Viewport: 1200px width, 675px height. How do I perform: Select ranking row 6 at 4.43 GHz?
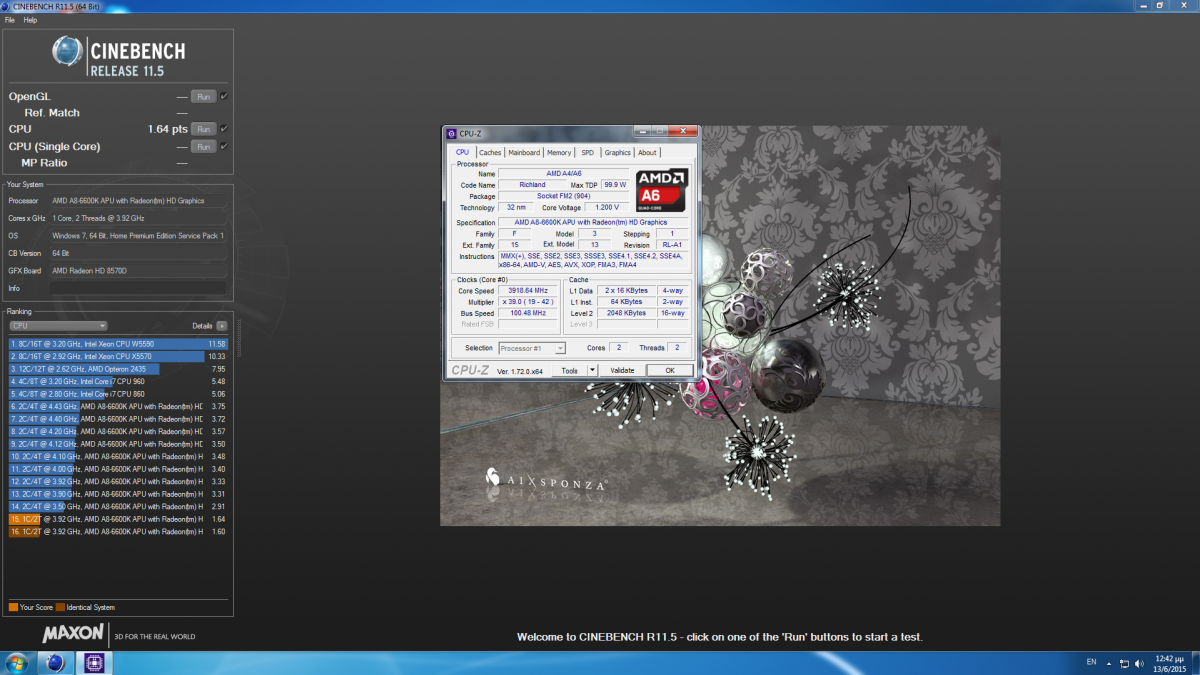coord(119,406)
